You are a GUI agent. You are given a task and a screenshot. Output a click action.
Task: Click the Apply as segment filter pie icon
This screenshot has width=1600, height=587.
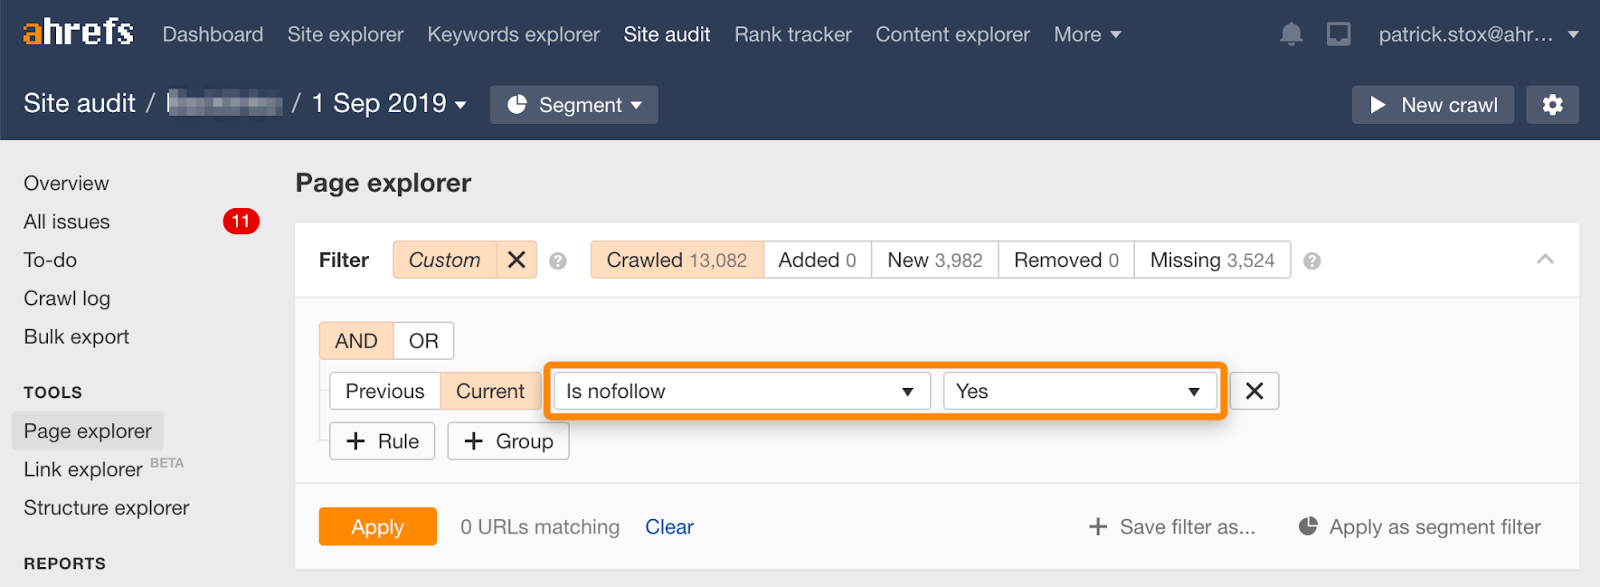(1310, 526)
